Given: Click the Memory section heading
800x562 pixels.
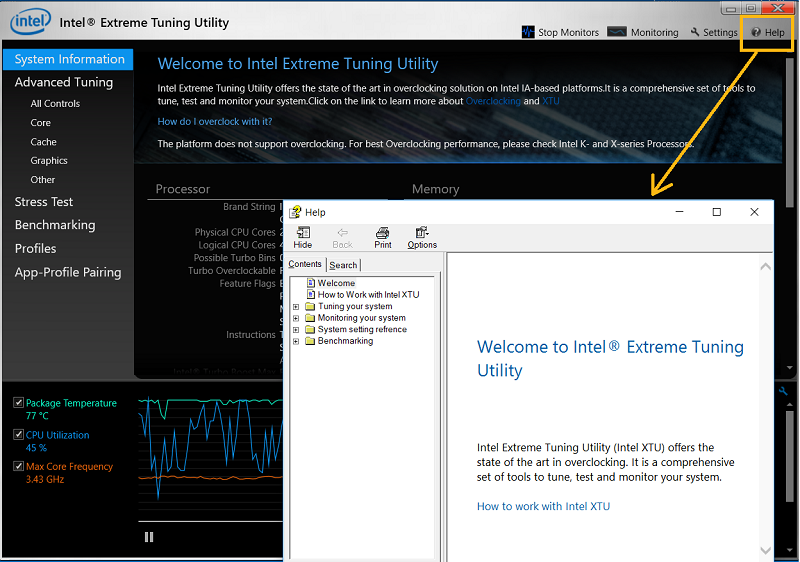Looking at the screenshot, I should 436,189.
